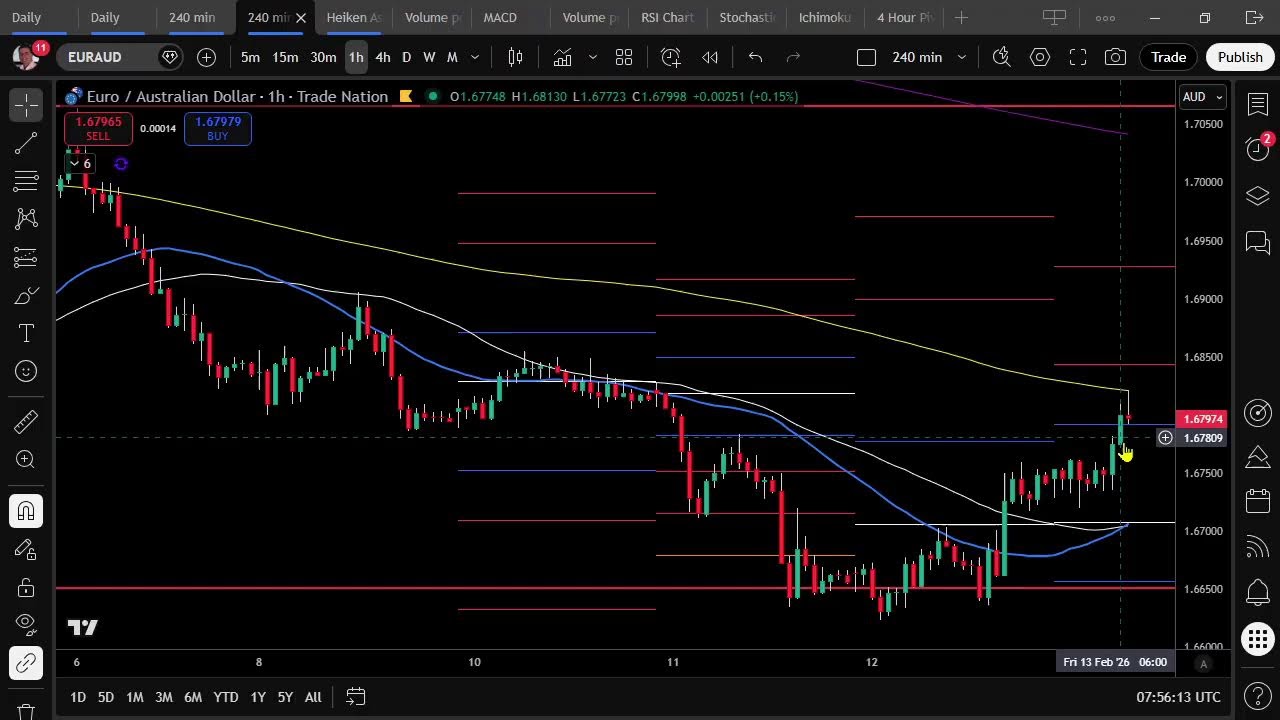Select the crosshair cursor tool

pos(26,104)
